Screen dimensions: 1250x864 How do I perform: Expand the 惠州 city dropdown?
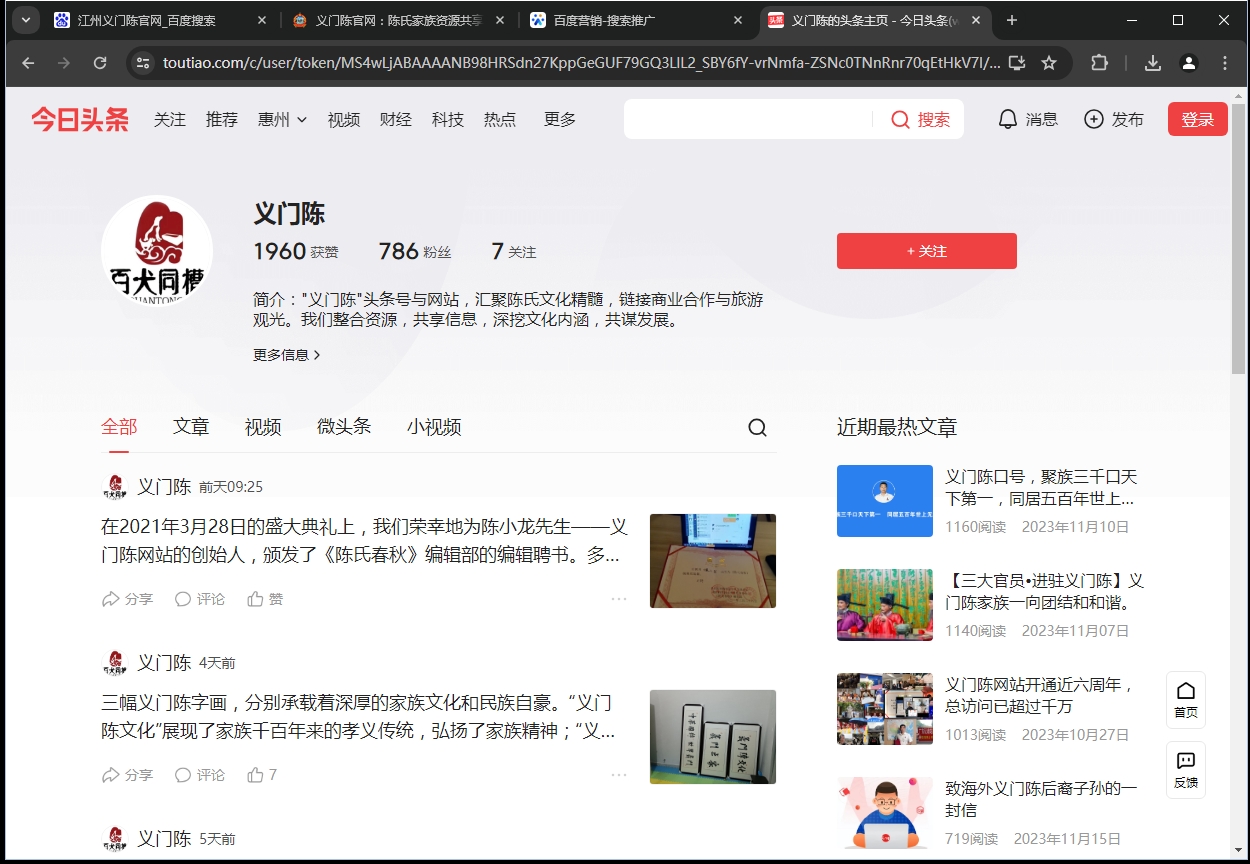tap(282, 120)
